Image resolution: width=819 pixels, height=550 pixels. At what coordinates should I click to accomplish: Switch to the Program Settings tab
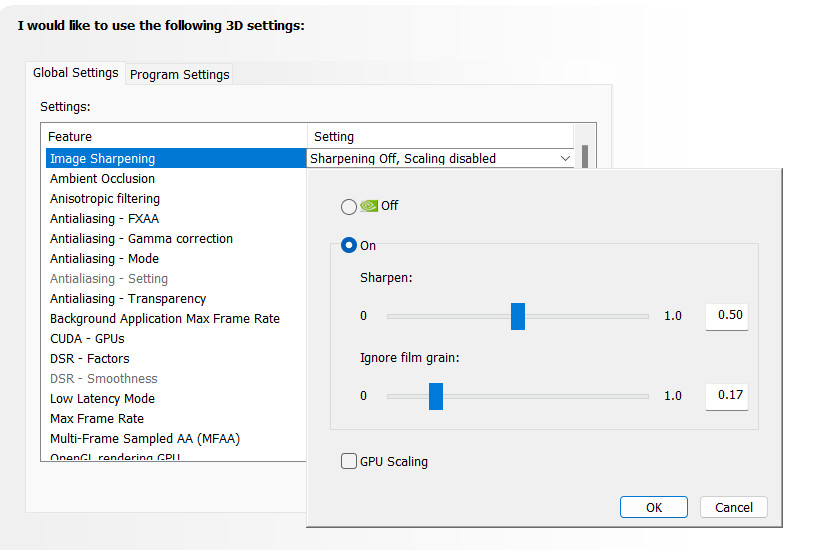pos(180,74)
